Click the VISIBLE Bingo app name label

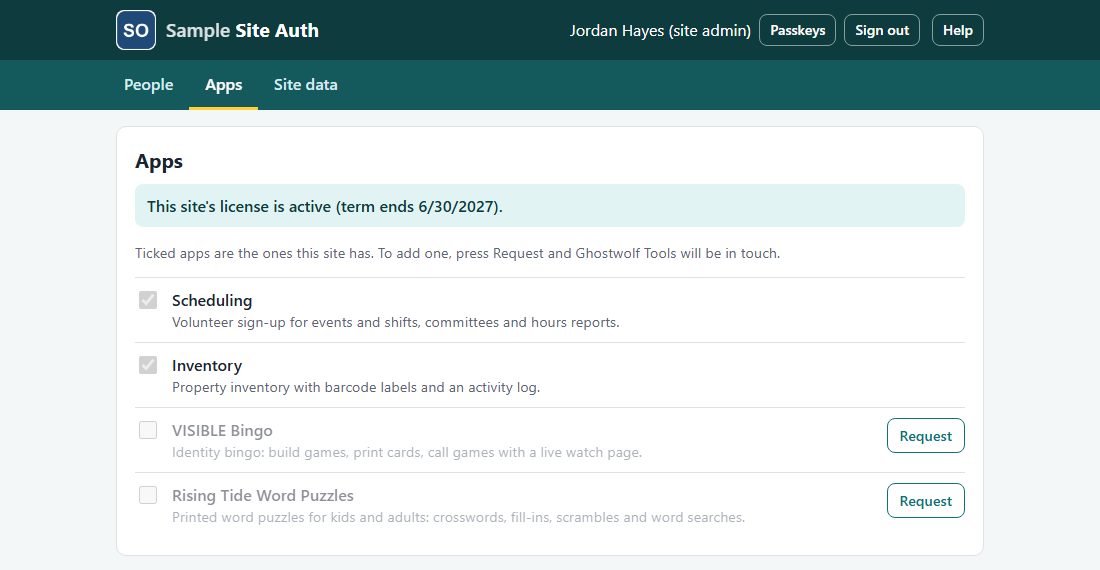222,430
